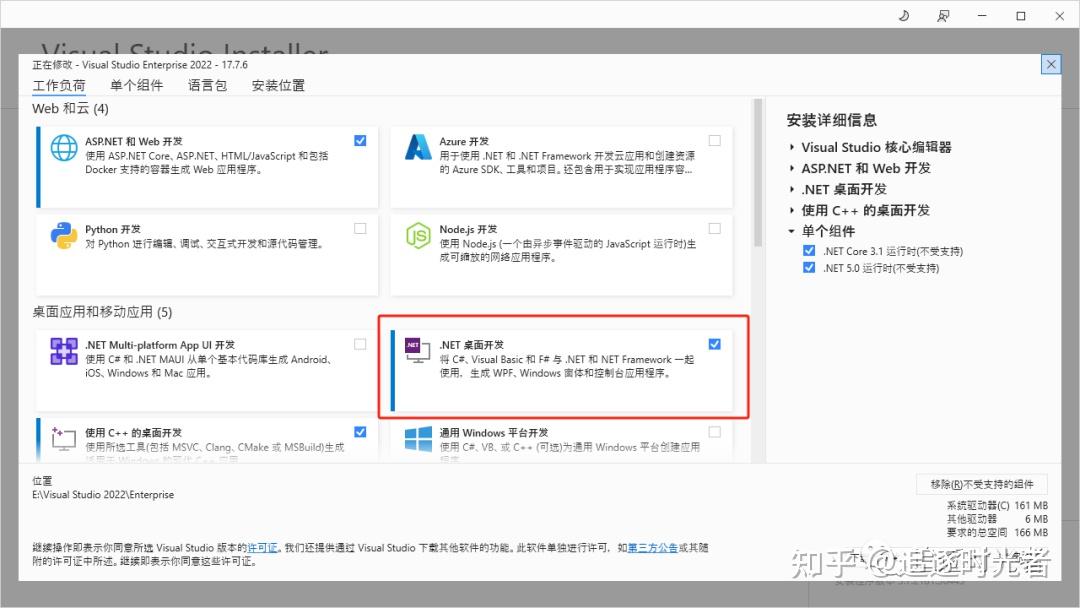This screenshot has height=608, width=1080.
Task: Collapse the 单个组件 section
Action: click(791, 230)
